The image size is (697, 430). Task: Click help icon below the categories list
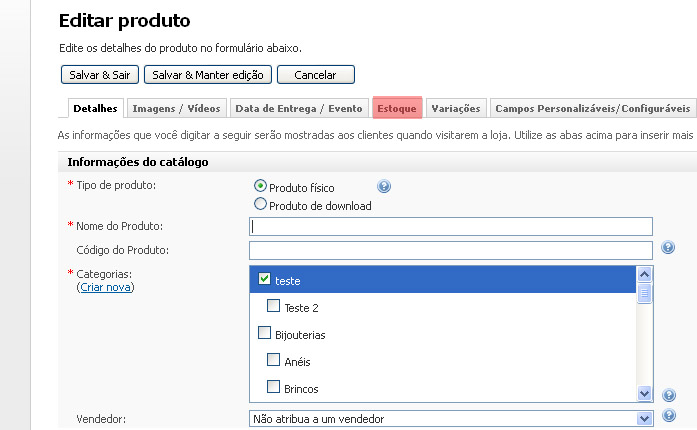coord(668,396)
